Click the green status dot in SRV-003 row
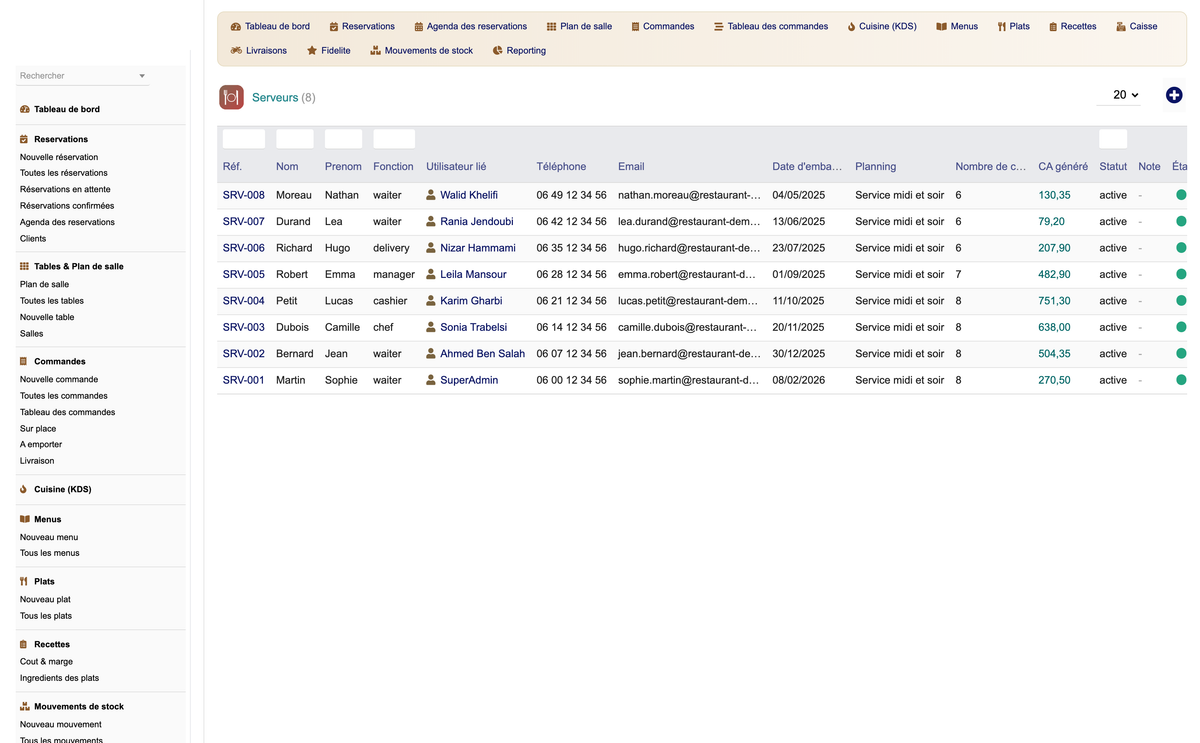The width and height of the screenshot is (1200, 743). tap(1181, 327)
